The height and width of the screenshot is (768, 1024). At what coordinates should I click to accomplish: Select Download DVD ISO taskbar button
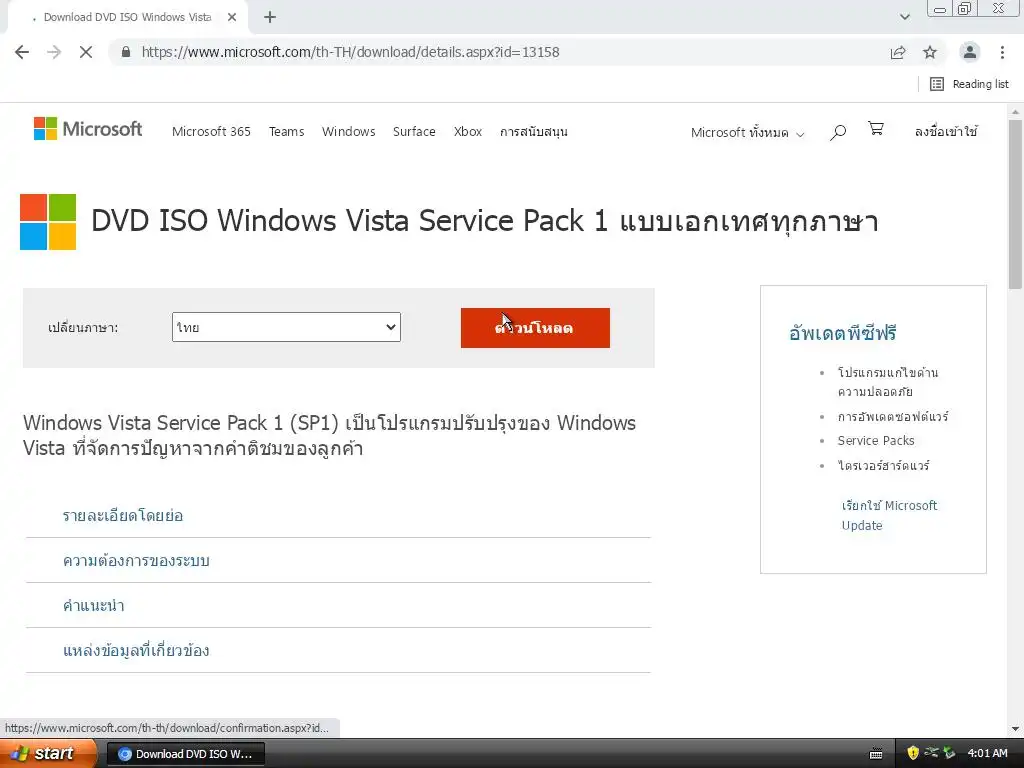[185, 754]
